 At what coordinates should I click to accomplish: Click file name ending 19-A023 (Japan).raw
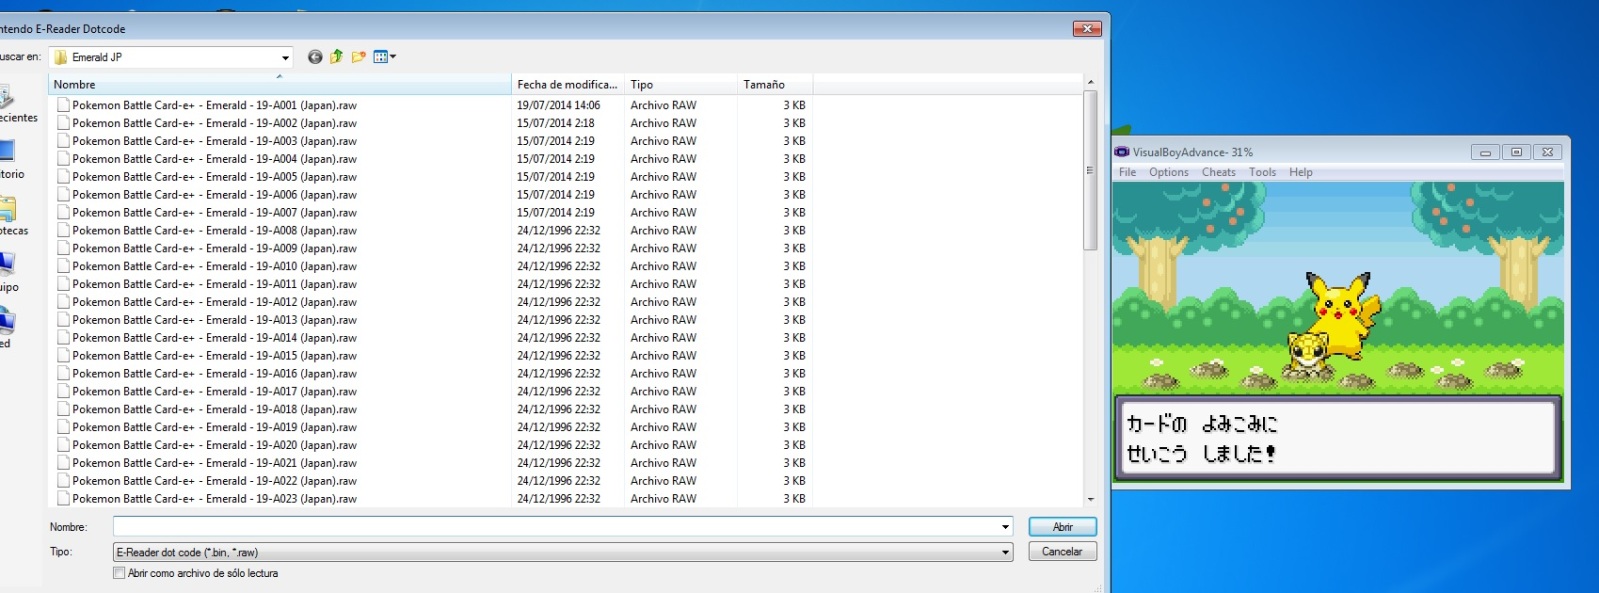tap(214, 499)
